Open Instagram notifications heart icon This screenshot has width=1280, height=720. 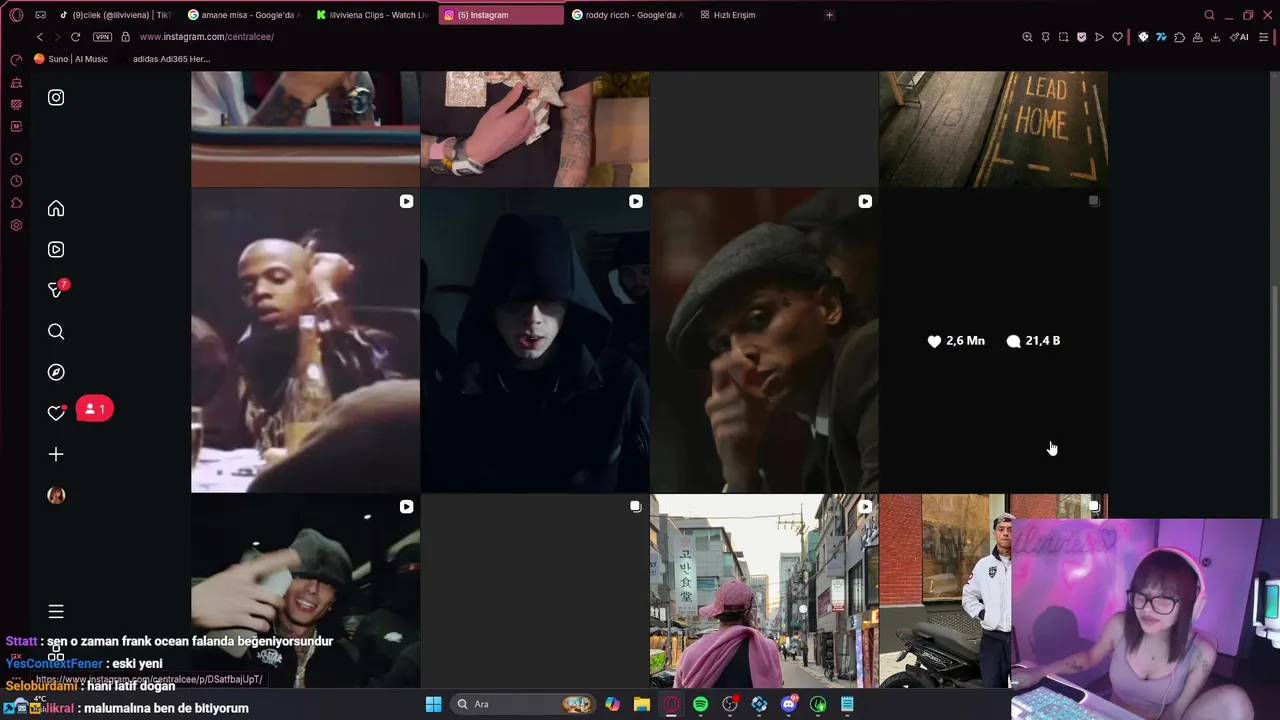tap(56, 413)
